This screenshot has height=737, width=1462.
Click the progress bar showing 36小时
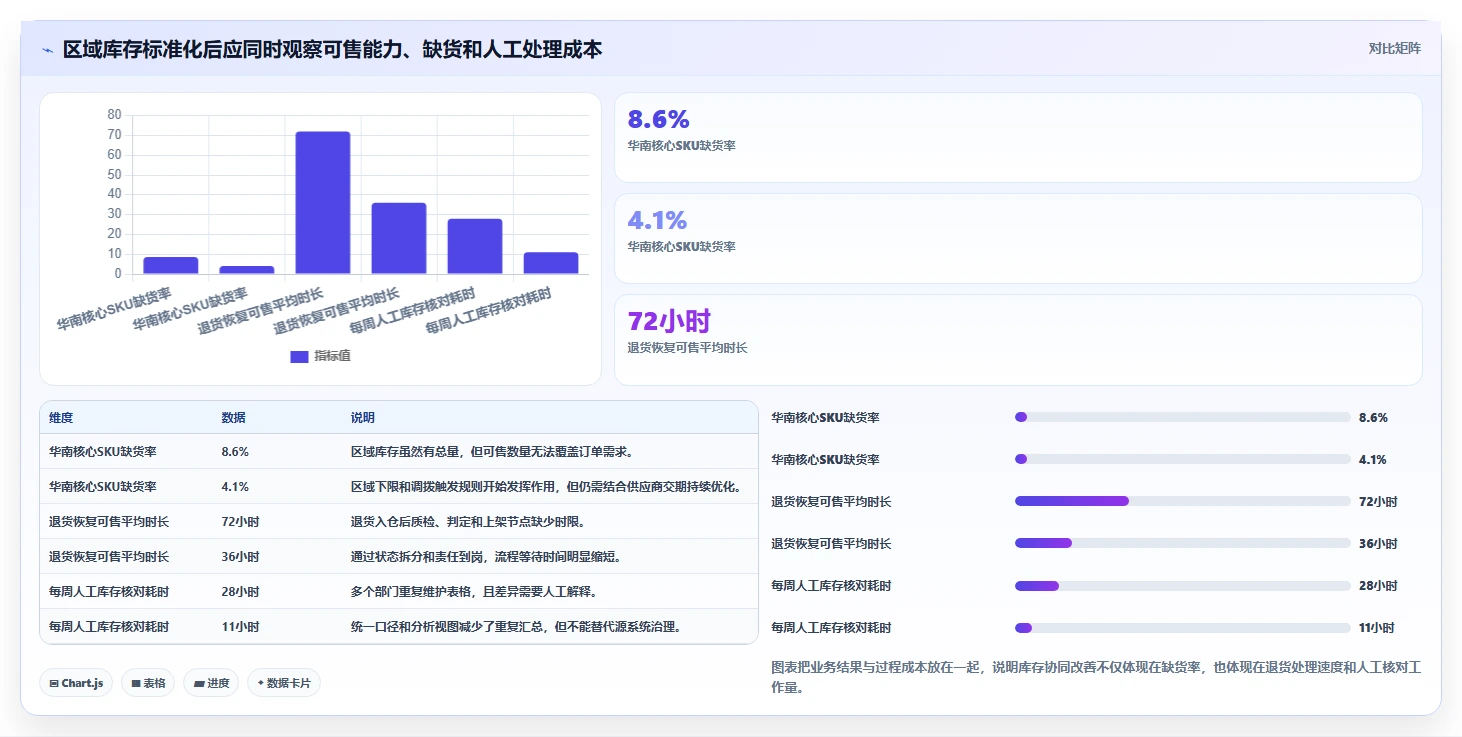(x=1183, y=543)
